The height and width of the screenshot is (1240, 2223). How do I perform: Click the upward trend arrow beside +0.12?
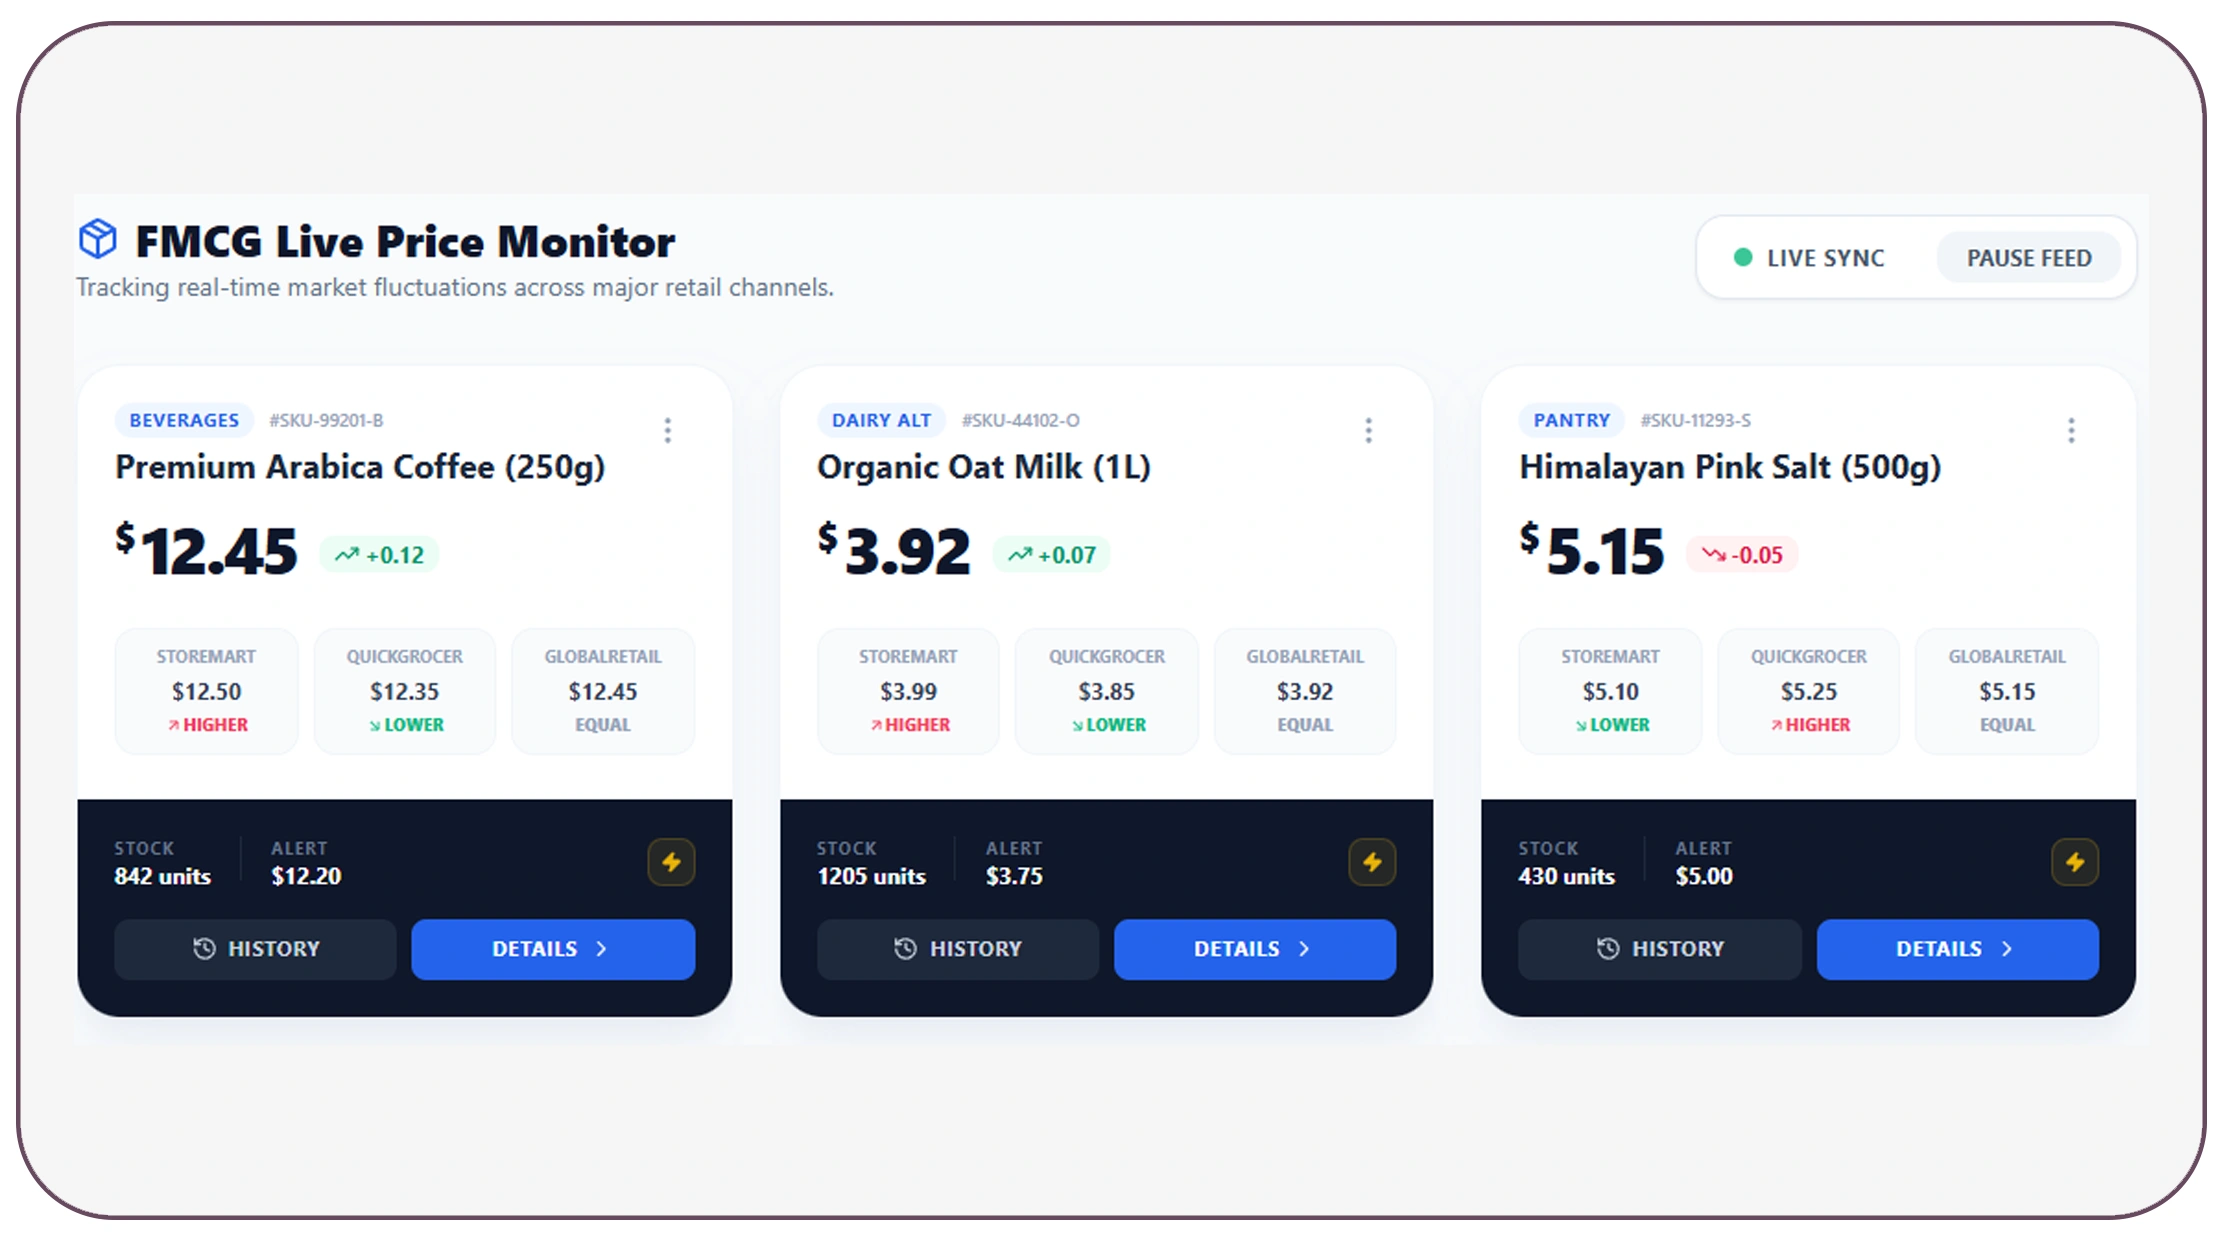348,554
